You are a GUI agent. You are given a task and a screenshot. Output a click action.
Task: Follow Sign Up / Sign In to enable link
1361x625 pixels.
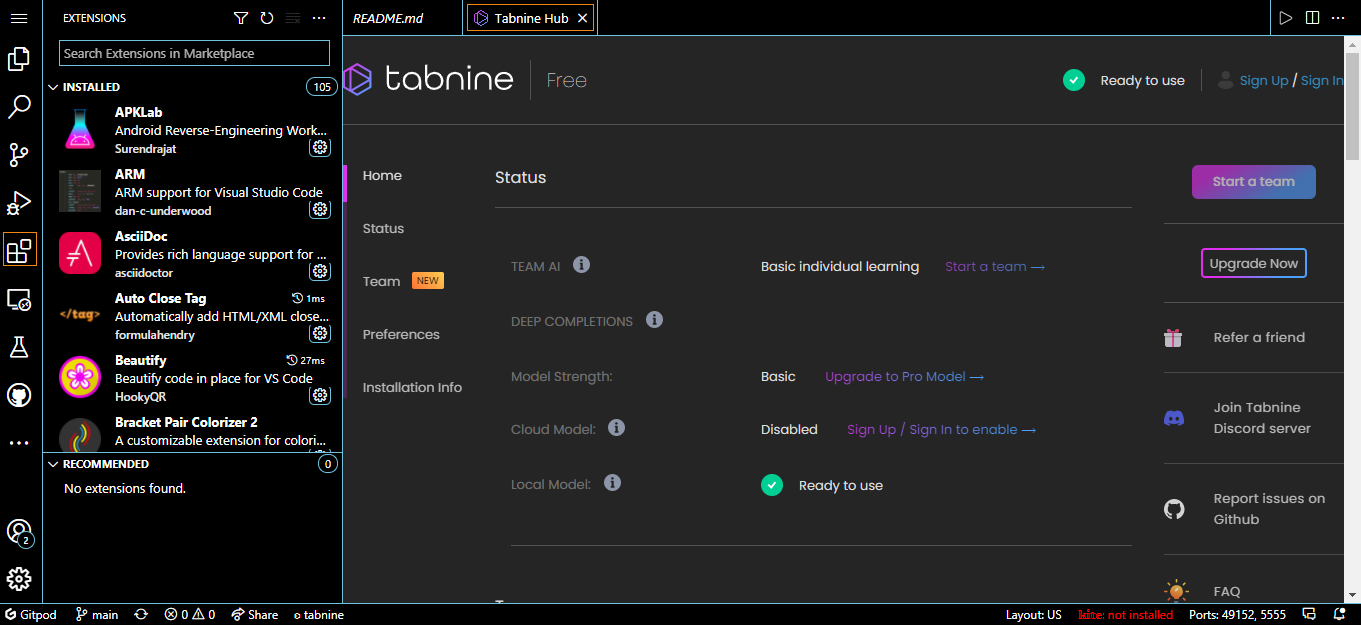pos(941,429)
